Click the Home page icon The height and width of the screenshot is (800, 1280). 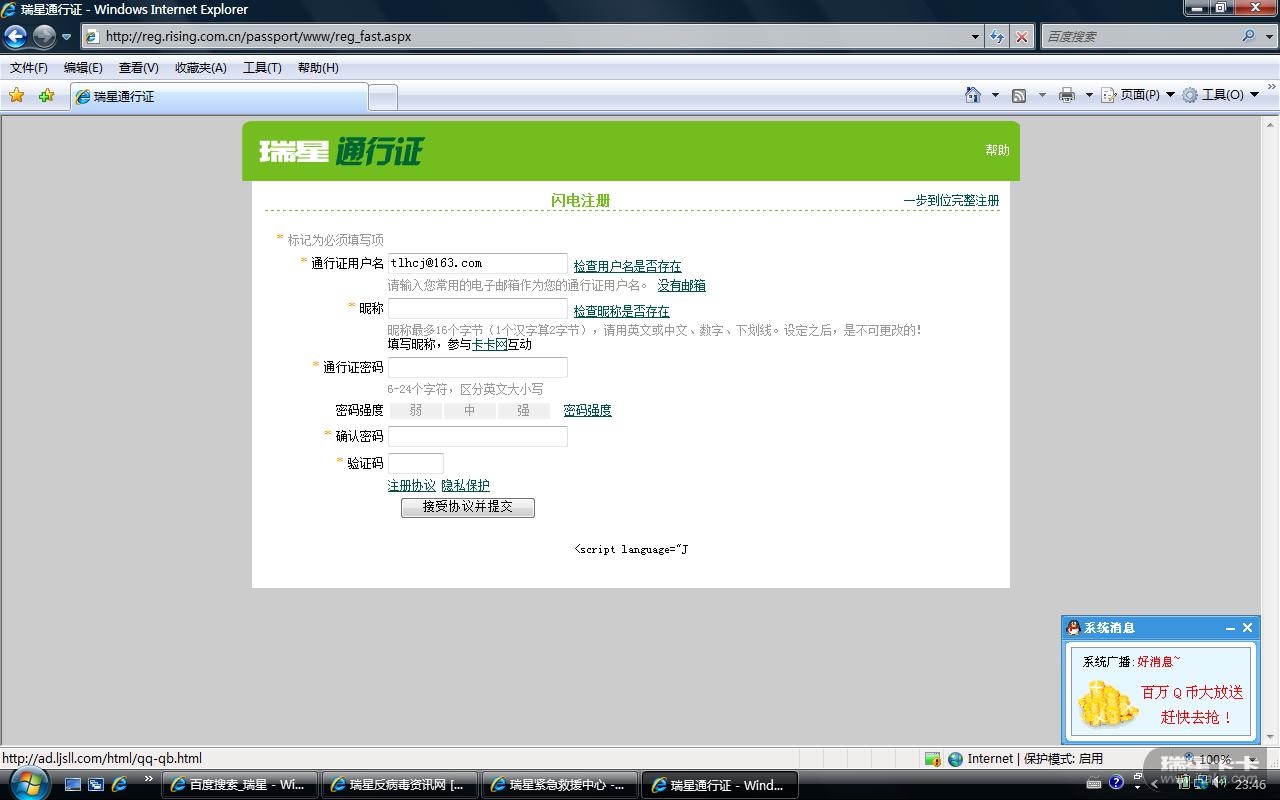pyautogui.click(x=973, y=95)
